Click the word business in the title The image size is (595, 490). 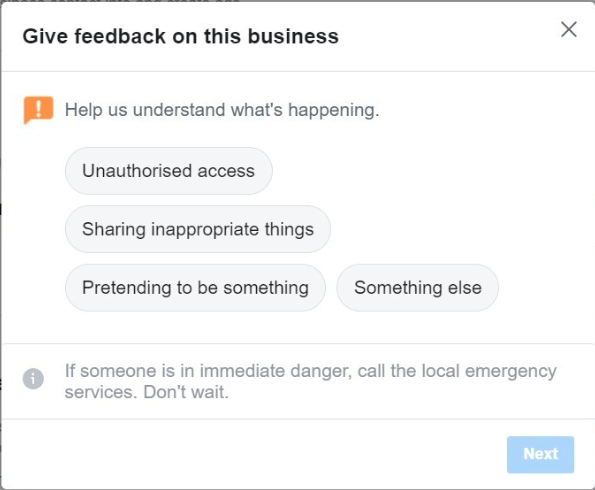(293, 36)
